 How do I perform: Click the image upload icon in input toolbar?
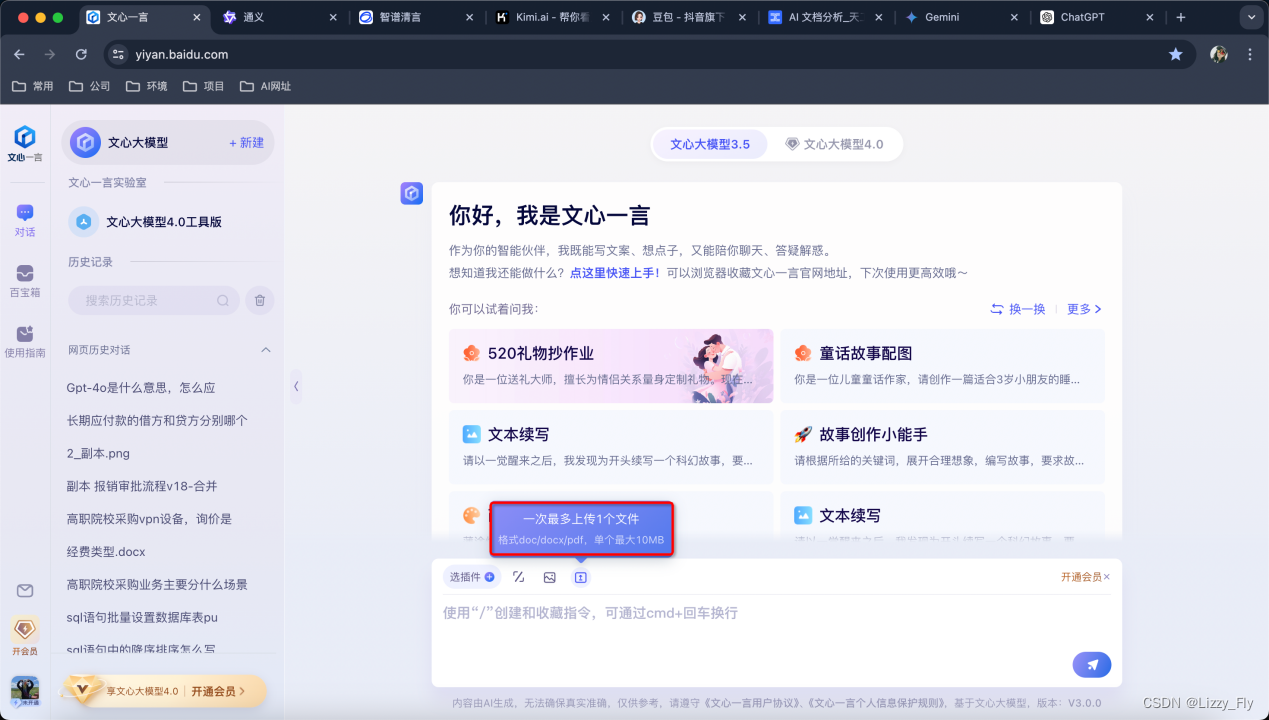[x=549, y=577]
